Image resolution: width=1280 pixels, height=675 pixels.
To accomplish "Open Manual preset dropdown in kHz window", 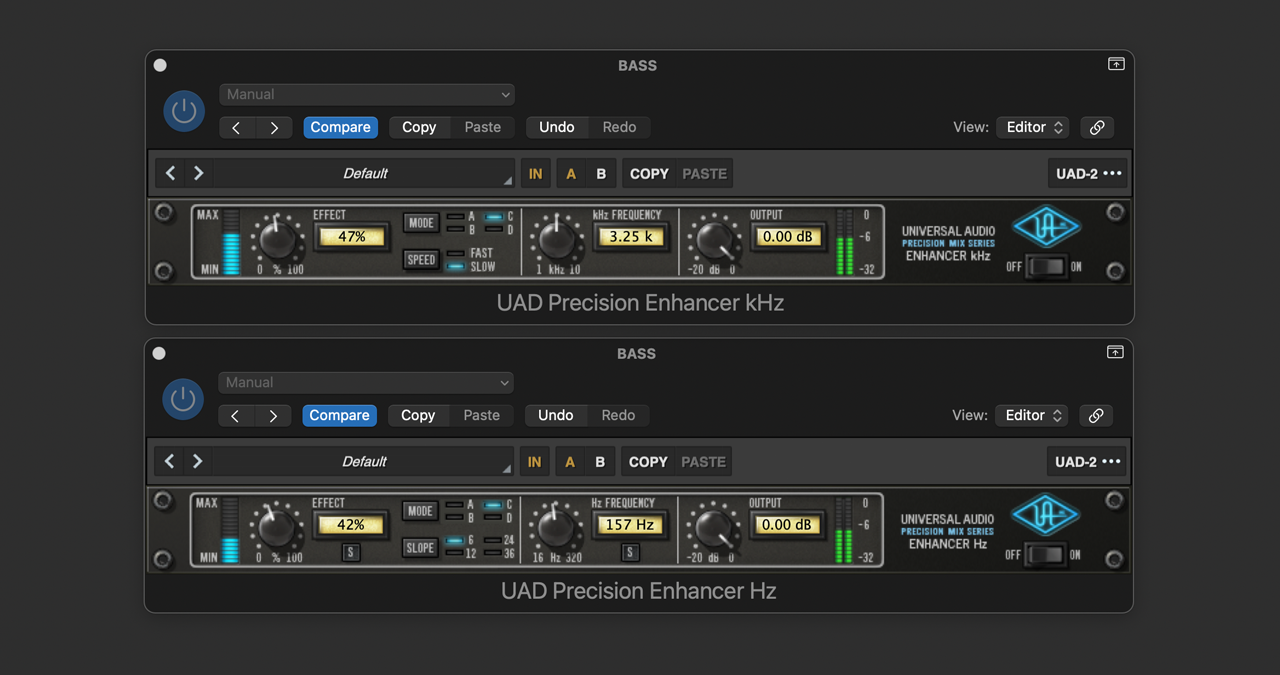I will click(367, 94).
